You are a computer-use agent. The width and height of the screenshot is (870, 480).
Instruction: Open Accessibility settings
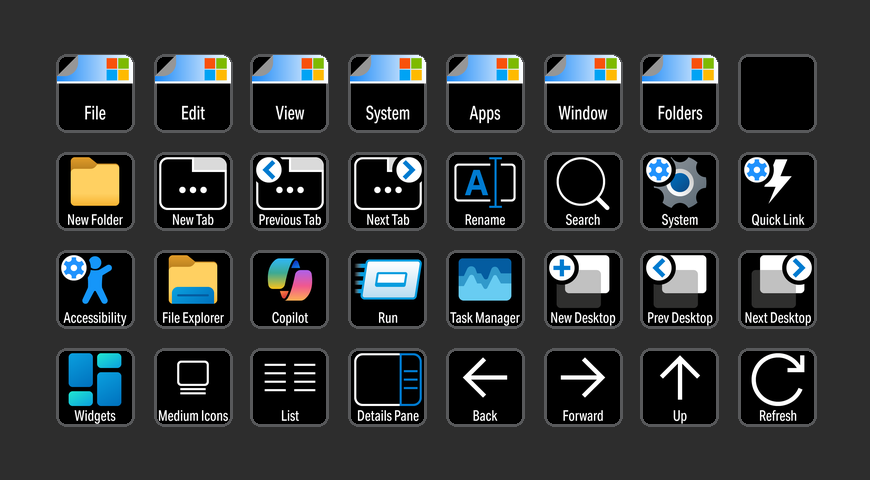pyautogui.click(x=95, y=289)
